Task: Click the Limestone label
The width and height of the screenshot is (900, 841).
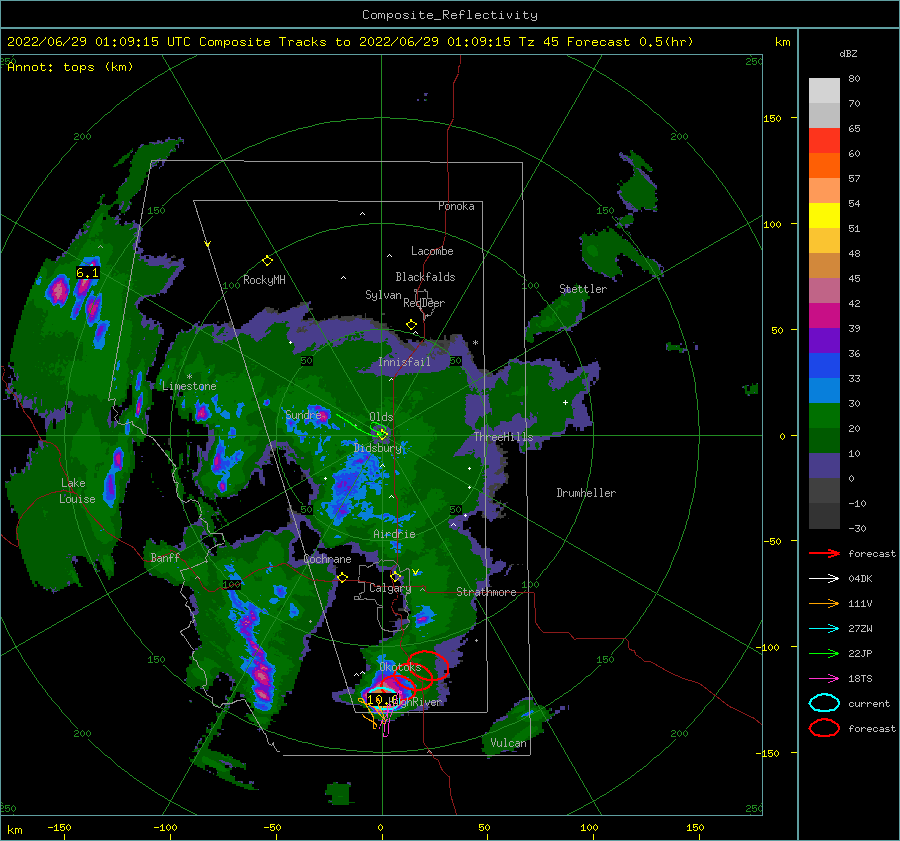Action: click(189, 386)
